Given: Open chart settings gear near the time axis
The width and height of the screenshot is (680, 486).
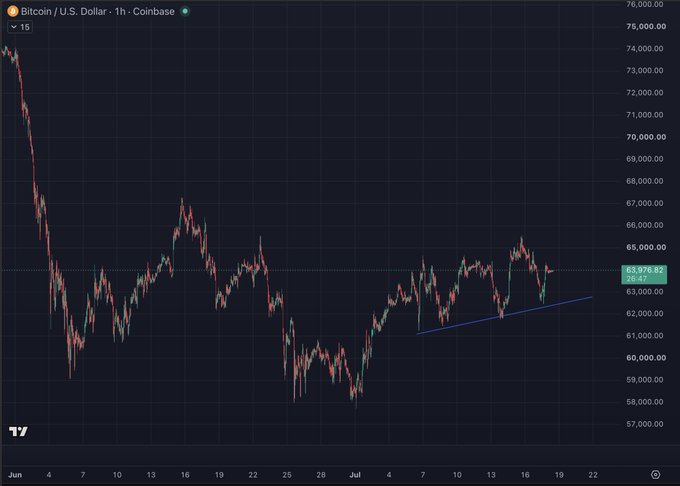Looking at the screenshot, I should (655, 475).
